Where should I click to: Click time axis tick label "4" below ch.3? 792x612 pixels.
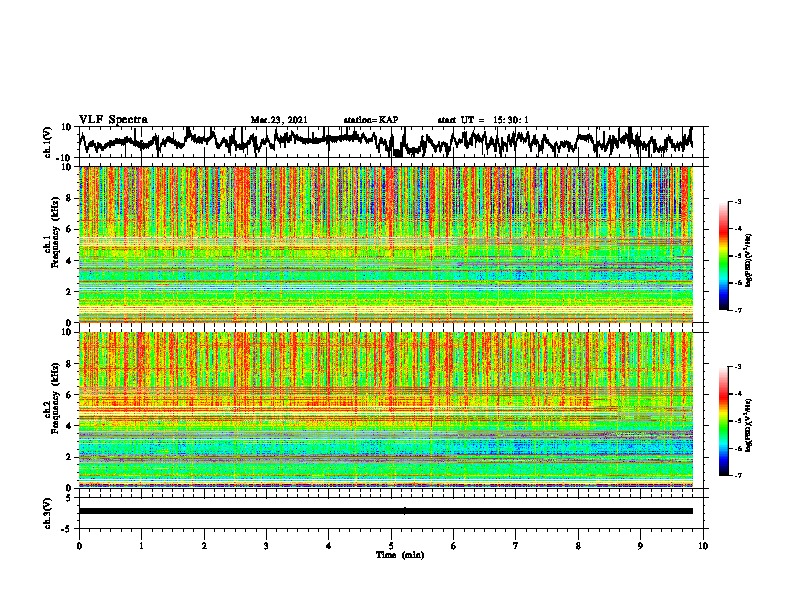click(329, 546)
